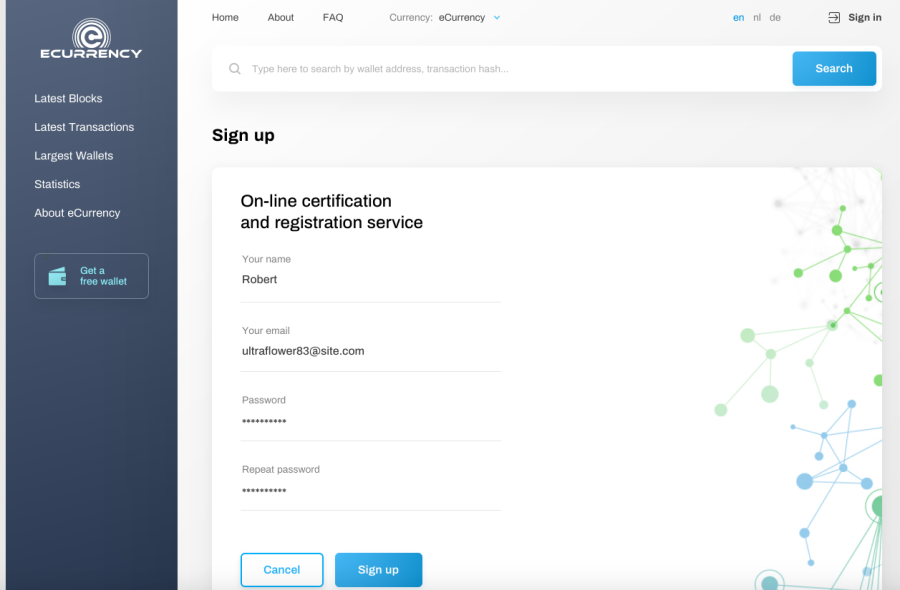The height and width of the screenshot is (590, 900).
Task: Click Get a free wallet button
Action: 91,276
